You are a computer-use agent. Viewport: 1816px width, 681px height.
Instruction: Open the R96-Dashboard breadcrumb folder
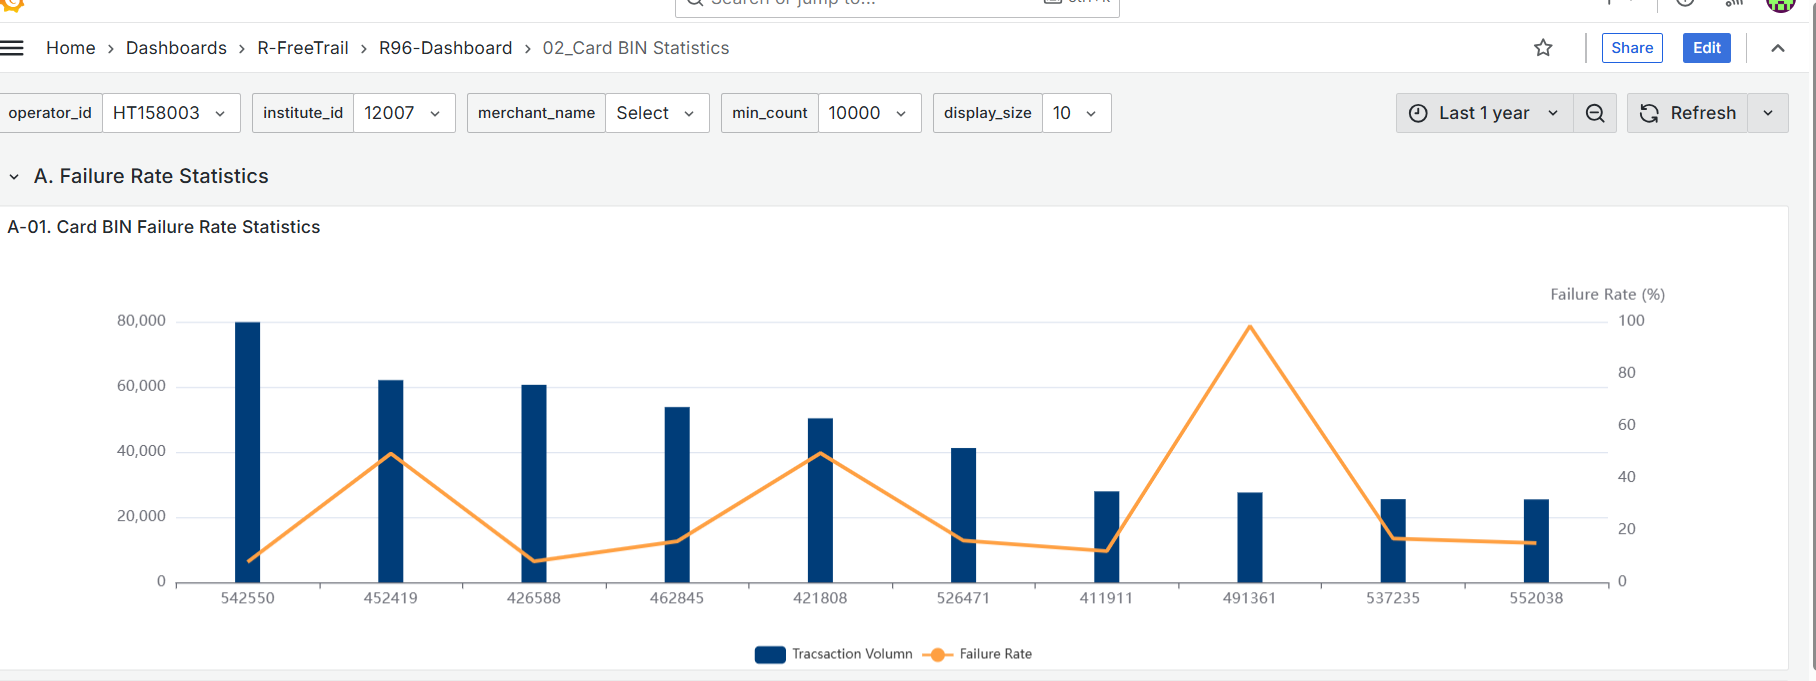coord(445,48)
